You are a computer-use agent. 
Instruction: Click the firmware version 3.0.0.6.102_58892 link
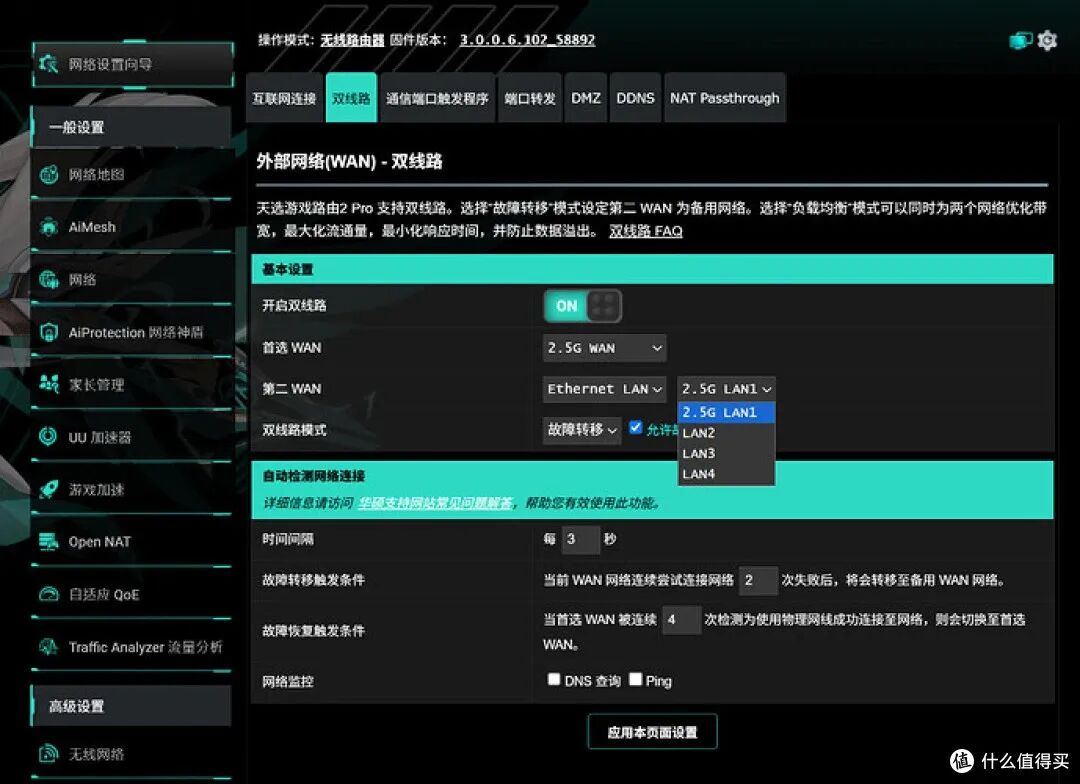[527, 40]
